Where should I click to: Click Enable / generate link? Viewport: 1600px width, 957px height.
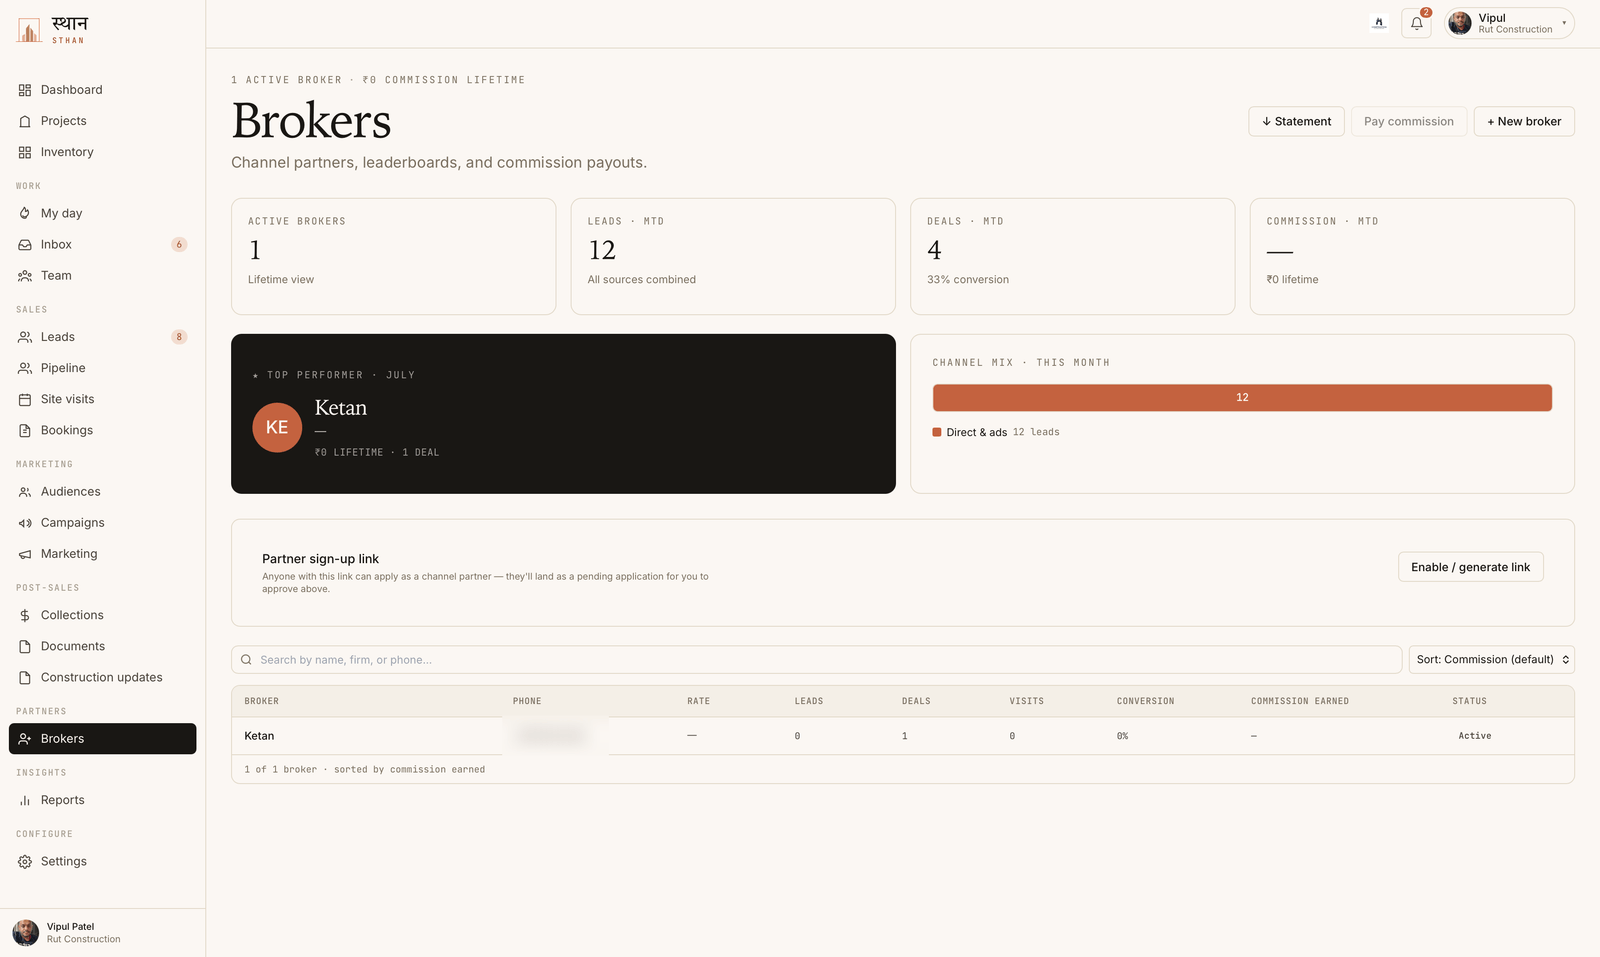[1470, 567]
